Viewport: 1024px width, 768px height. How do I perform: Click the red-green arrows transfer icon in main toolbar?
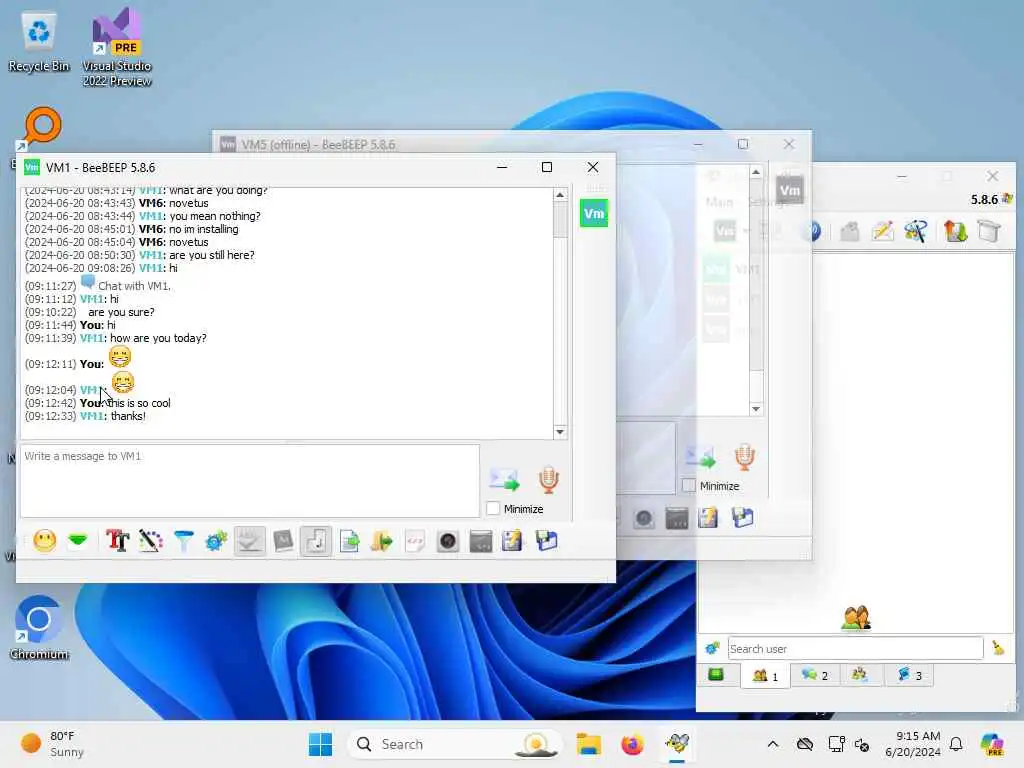pyautogui.click(x=955, y=231)
